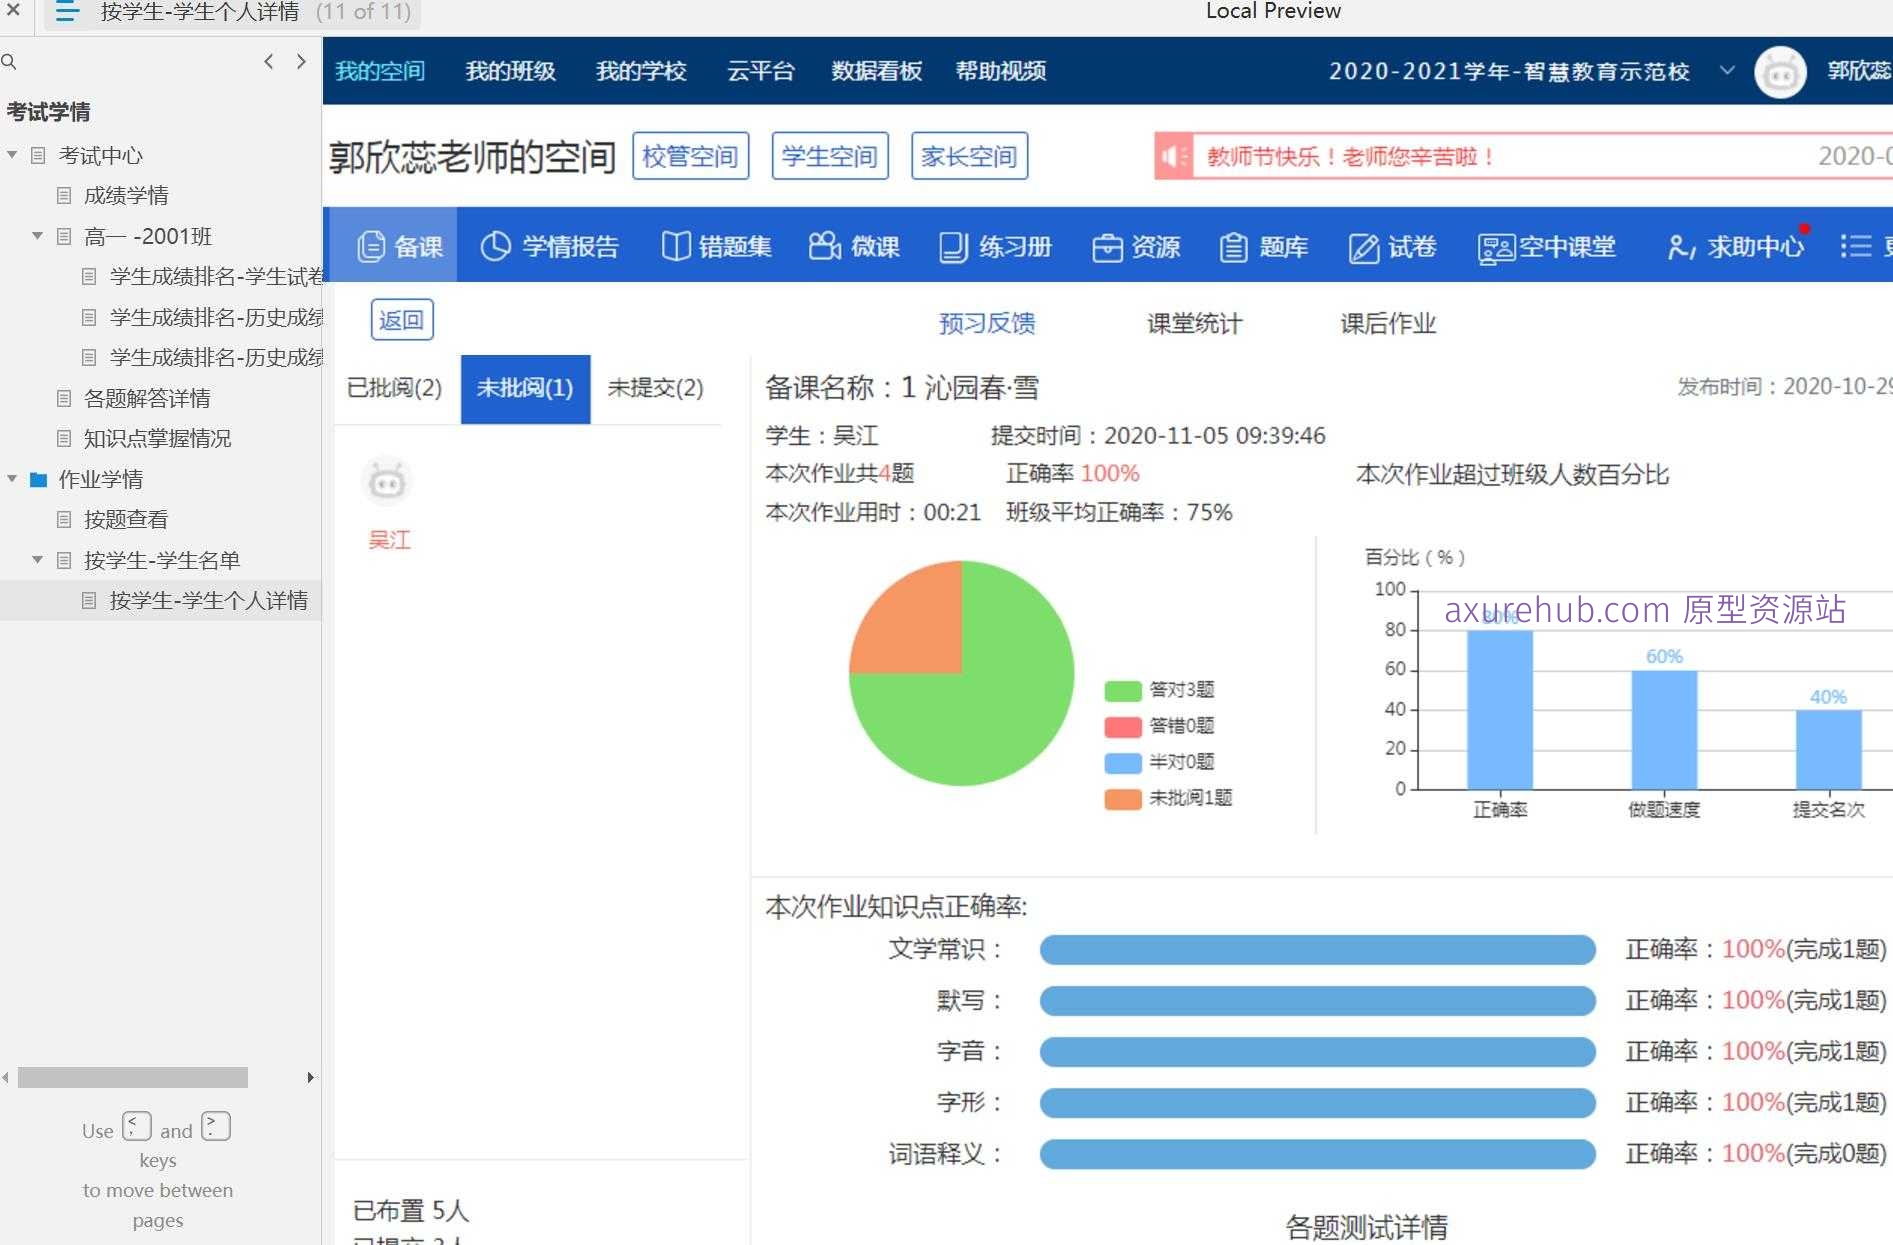Open the 2020-2021学年 dropdown
This screenshot has height=1245, width=1893.
tap(1727, 71)
